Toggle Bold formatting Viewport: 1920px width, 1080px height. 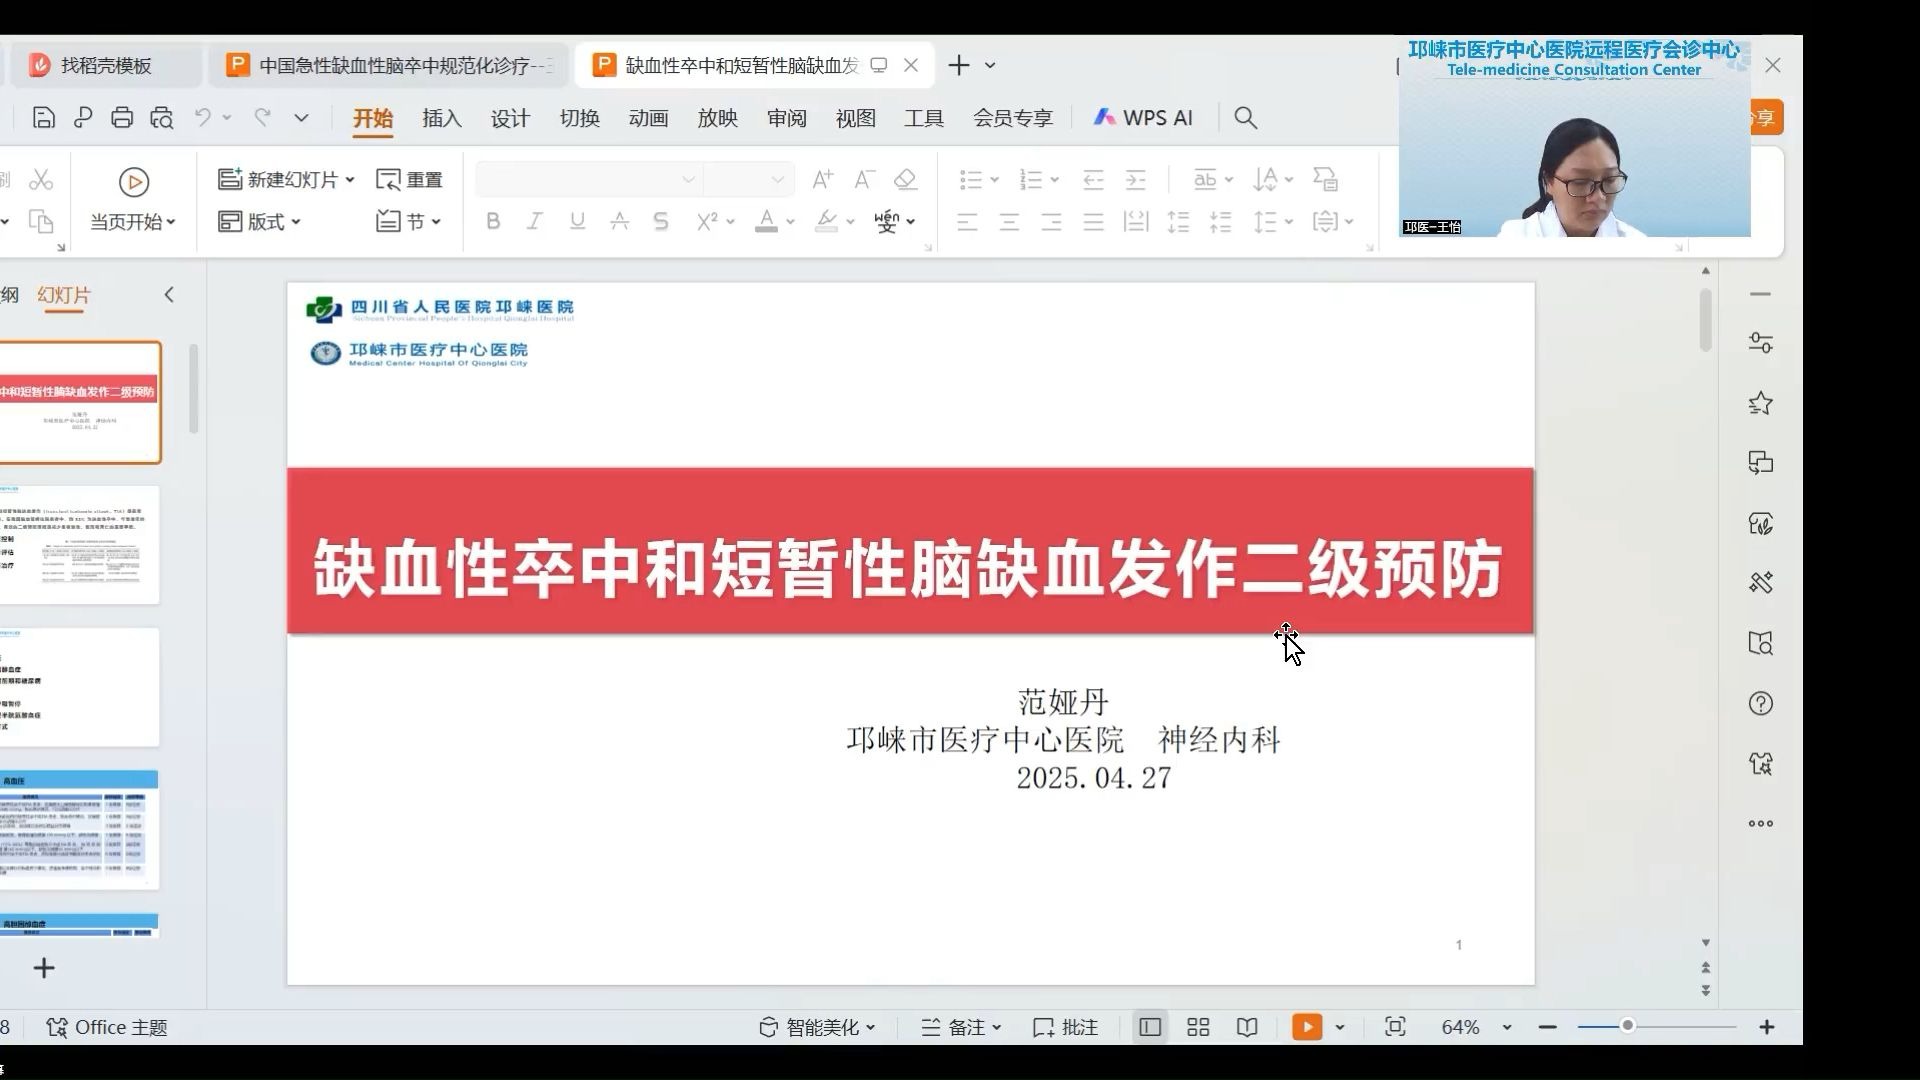(x=493, y=222)
